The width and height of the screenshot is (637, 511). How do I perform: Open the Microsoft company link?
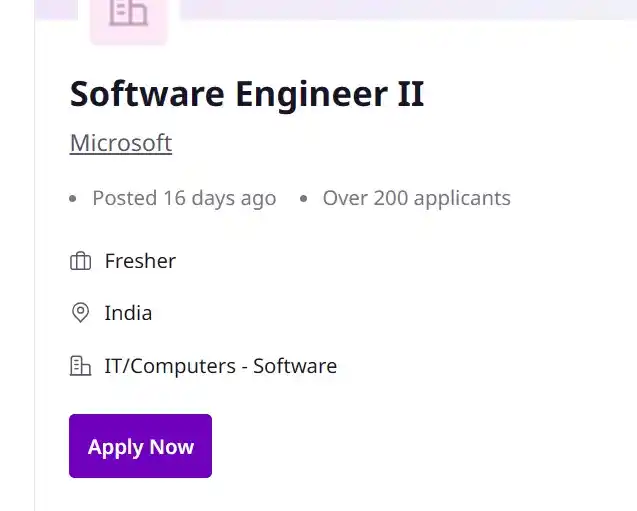click(x=121, y=143)
